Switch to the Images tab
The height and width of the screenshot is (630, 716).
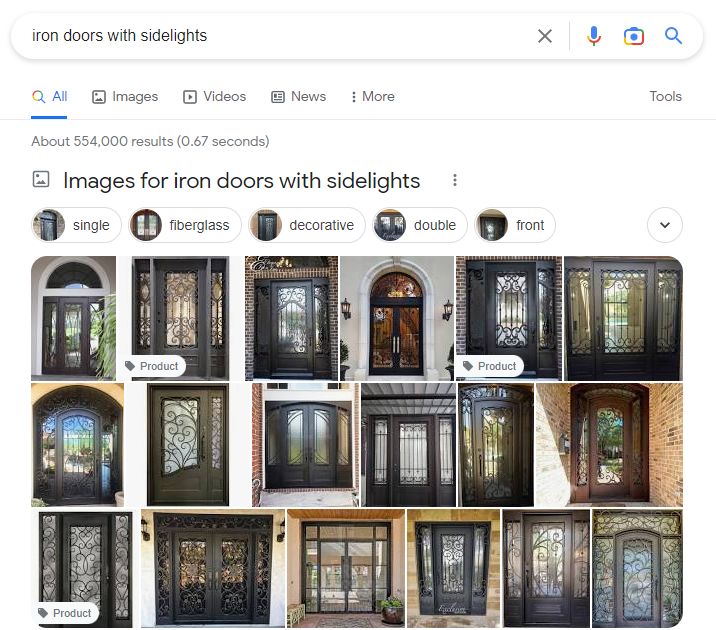click(x=125, y=97)
